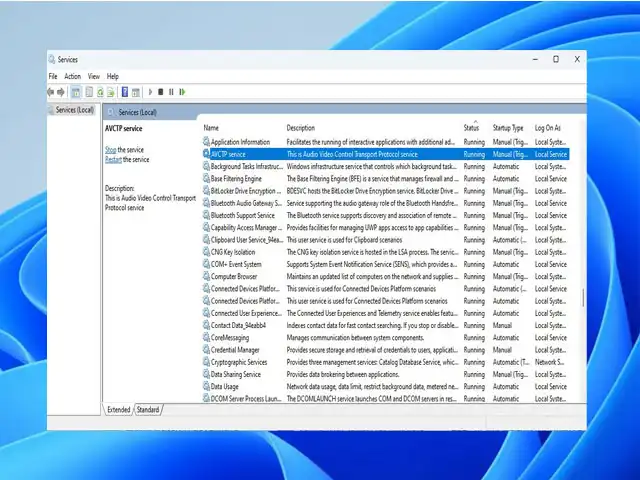Click the Restart the service link

coord(113,160)
